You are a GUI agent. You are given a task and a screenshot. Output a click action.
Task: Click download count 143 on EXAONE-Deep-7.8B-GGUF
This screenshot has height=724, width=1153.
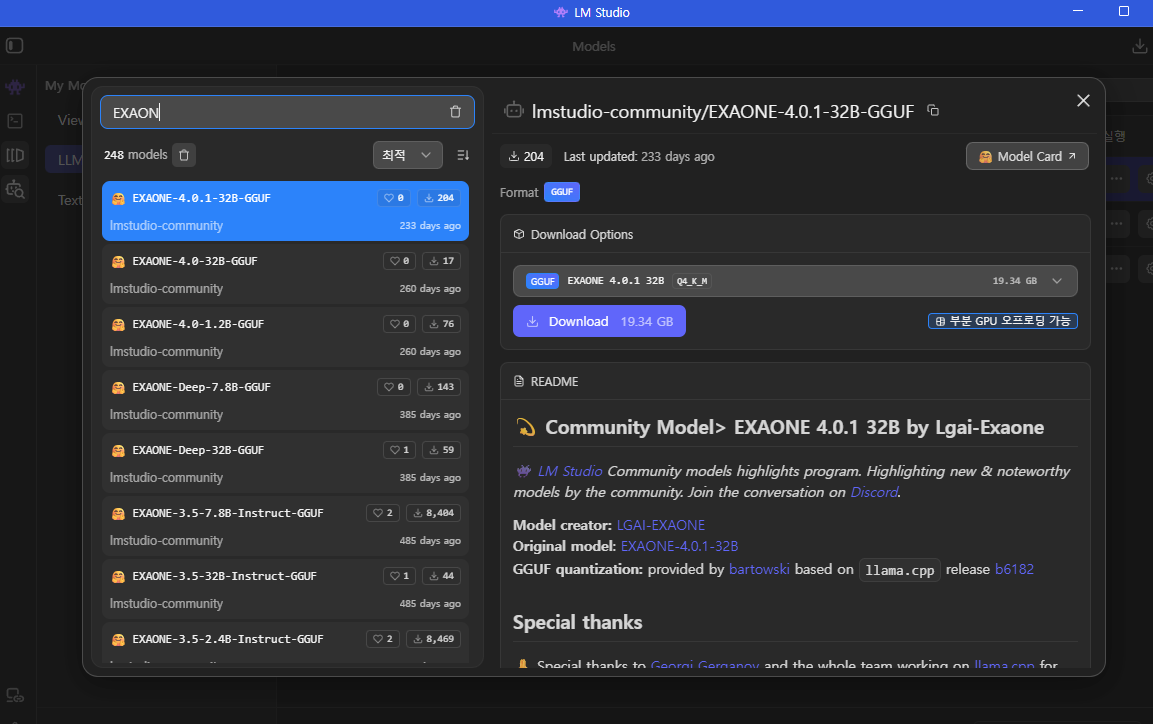pyautogui.click(x=439, y=387)
